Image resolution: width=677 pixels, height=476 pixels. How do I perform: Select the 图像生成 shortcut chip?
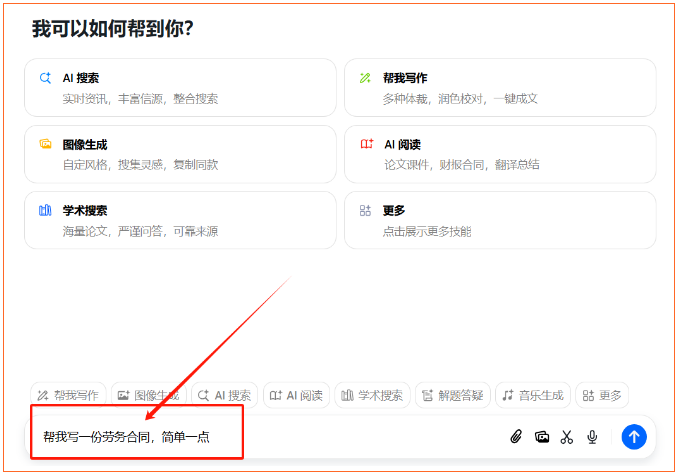click(x=149, y=395)
